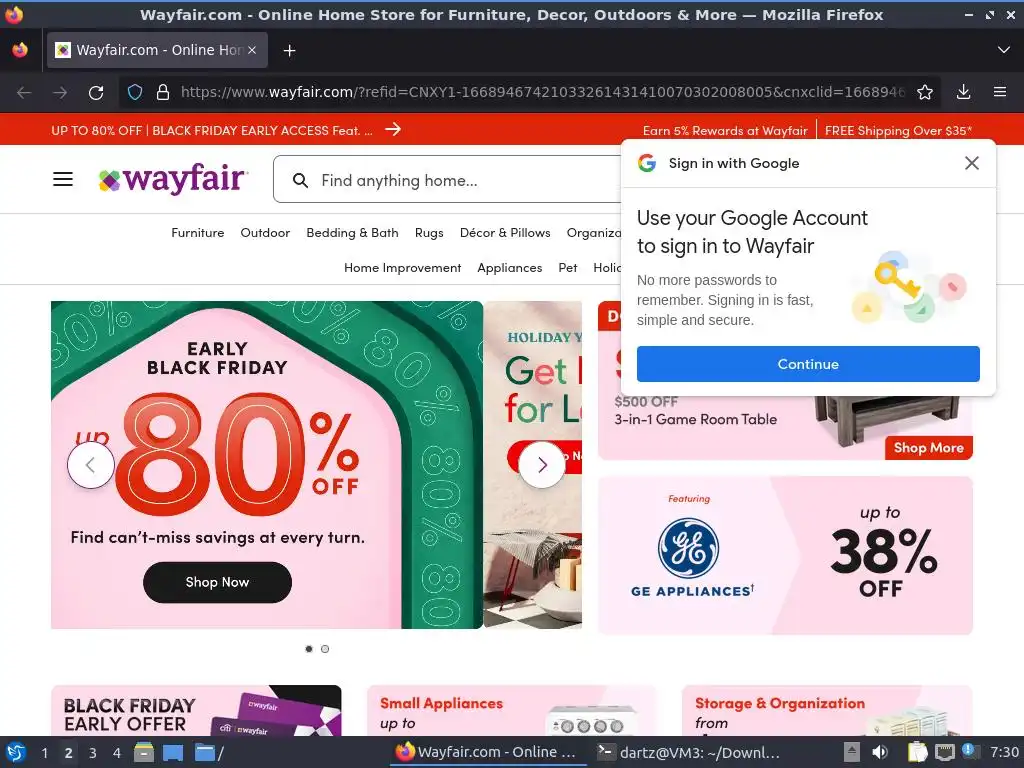Click Firefox icon left of tab strip
The width and height of the screenshot is (1024, 768).
[x=20, y=50]
